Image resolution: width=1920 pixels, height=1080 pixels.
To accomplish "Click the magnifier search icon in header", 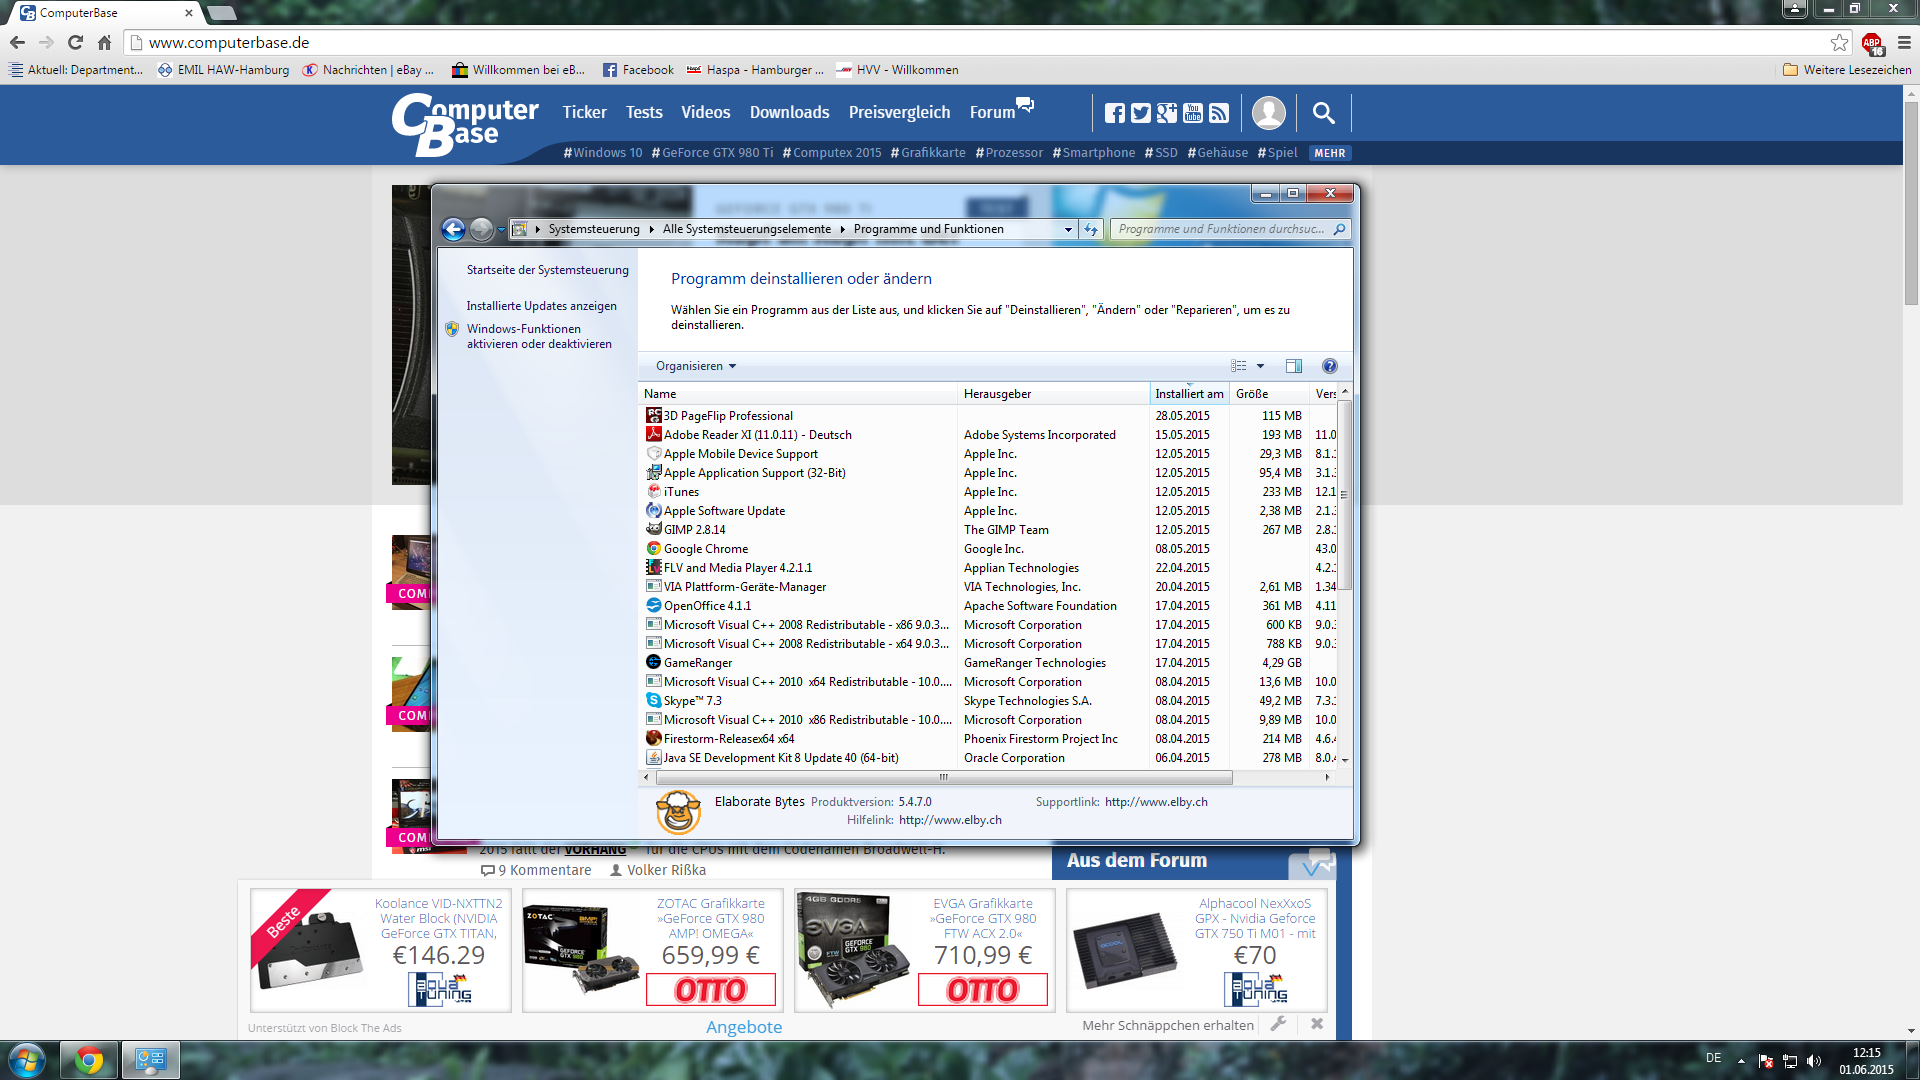I will [x=1323, y=113].
